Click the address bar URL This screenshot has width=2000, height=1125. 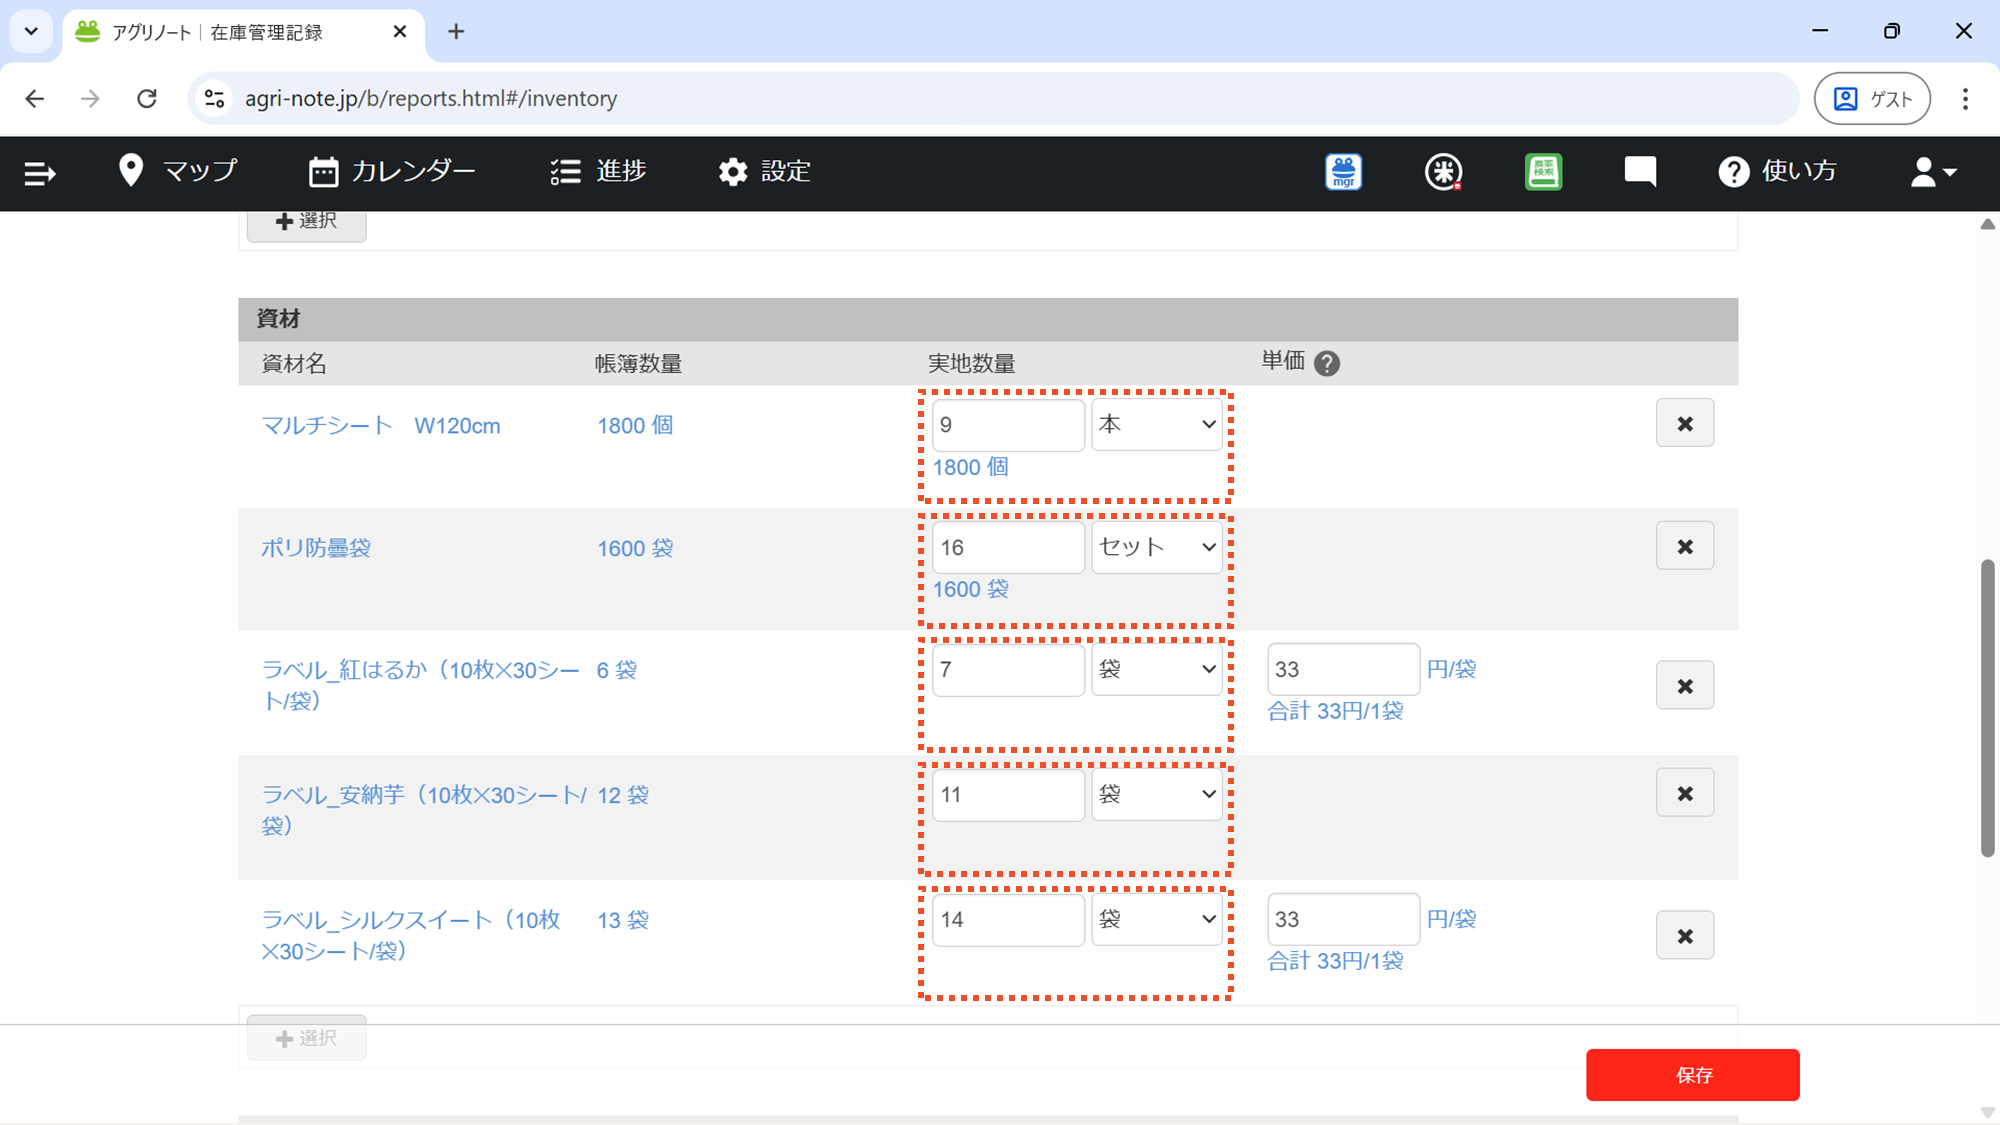[431, 98]
